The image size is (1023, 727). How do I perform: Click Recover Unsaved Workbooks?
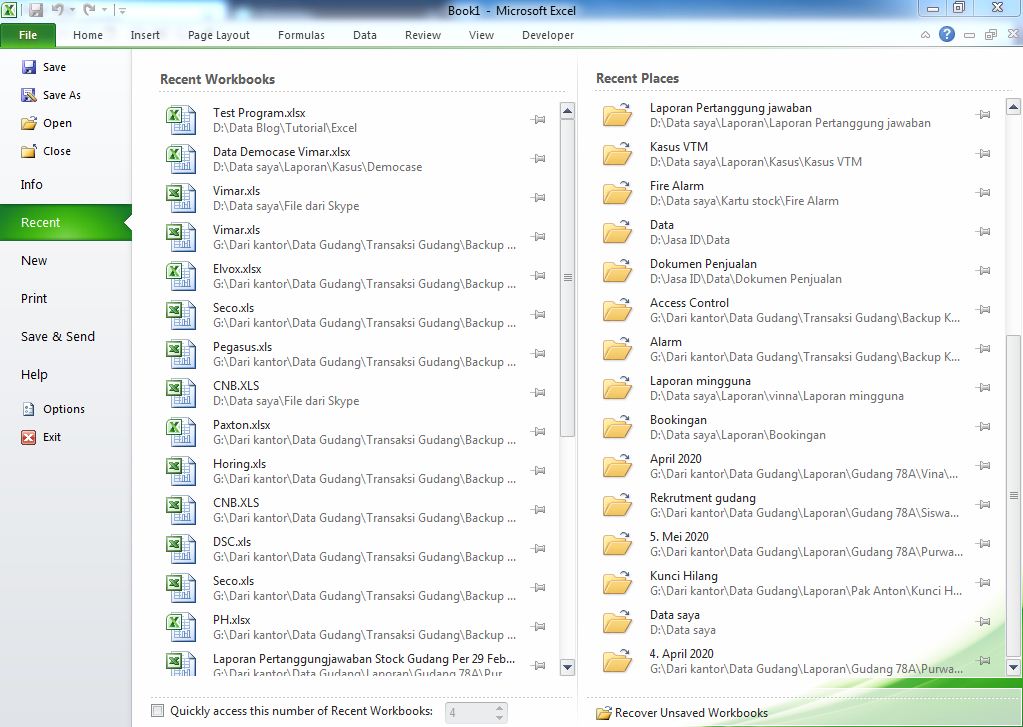point(682,713)
